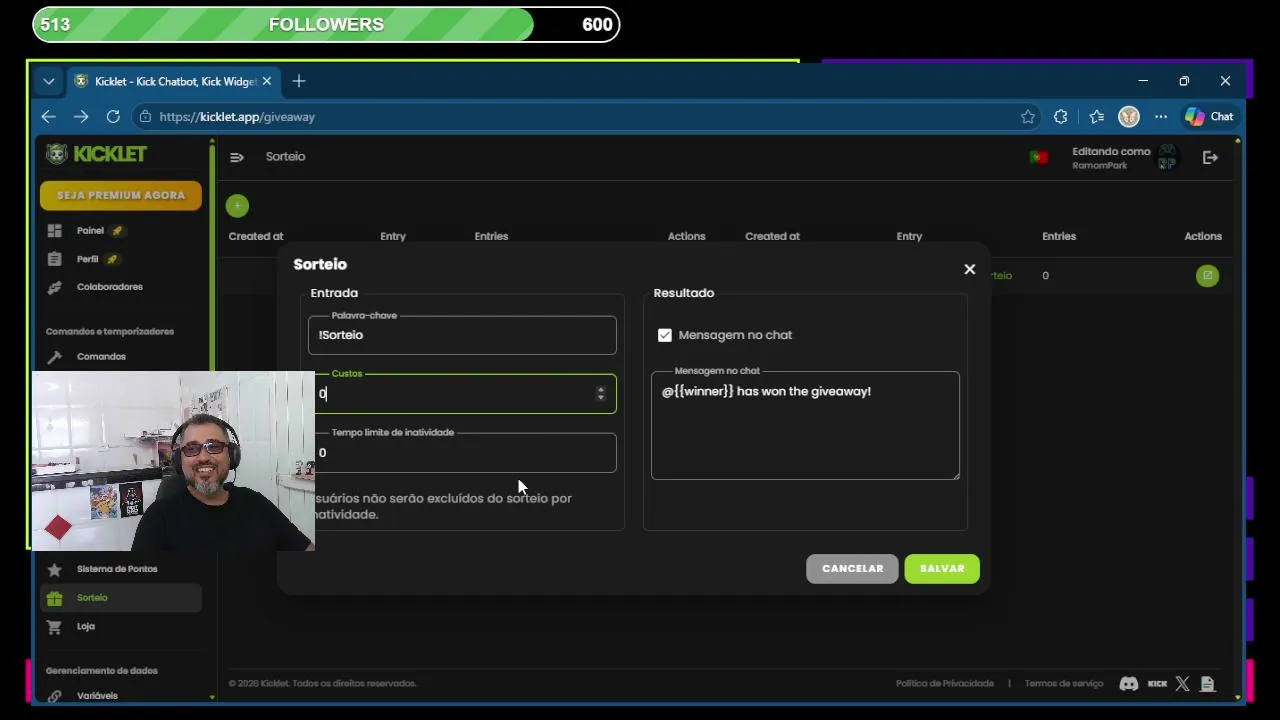This screenshot has width=1280, height=720.
Task: Open the documentation footer icon
Action: point(1207,684)
